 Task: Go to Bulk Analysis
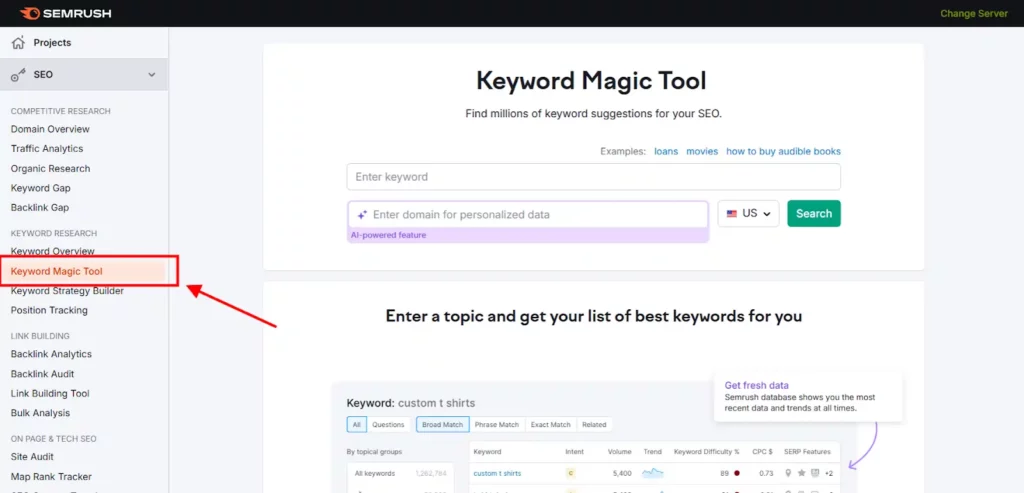(x=40, y=413)
